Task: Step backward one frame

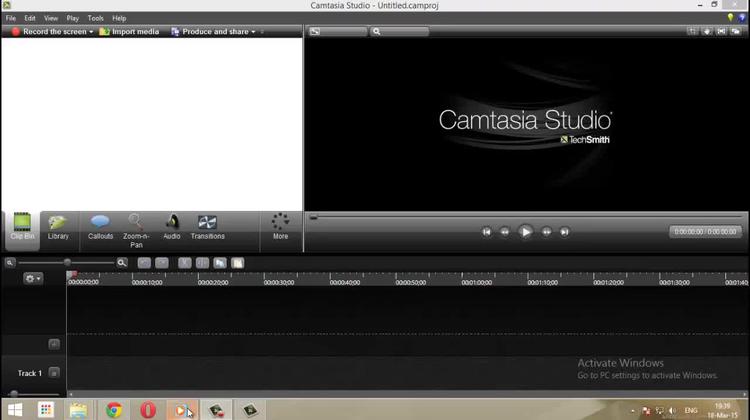Action: [x=505, y=232]
